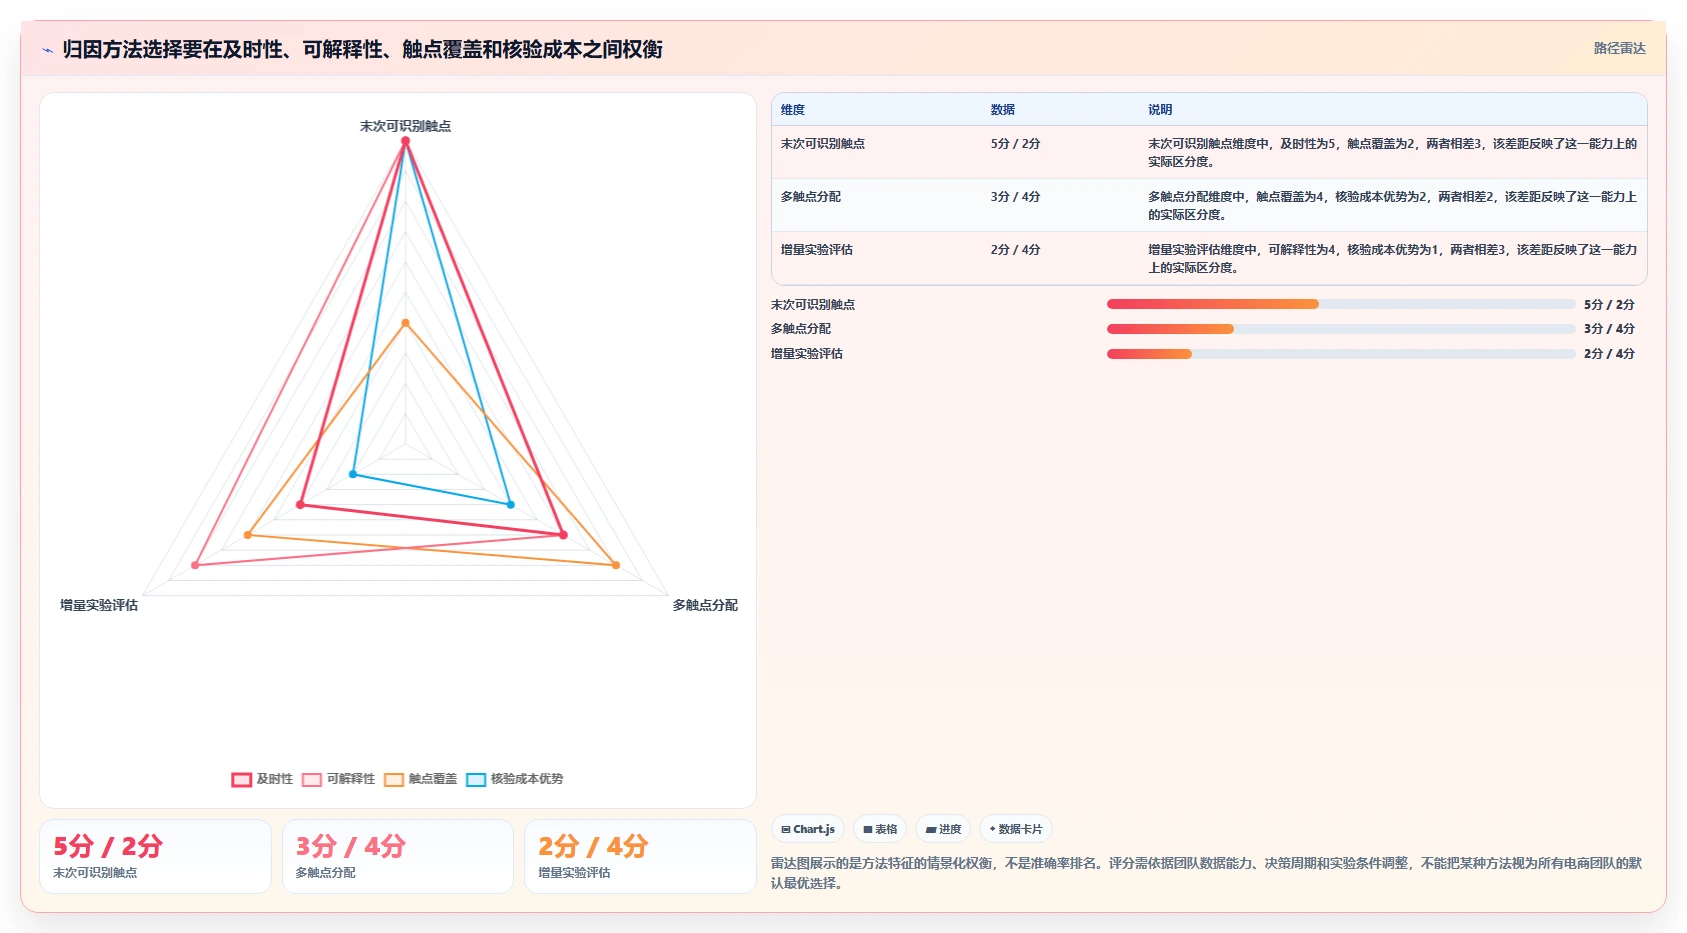This screenshot has height=933, width=1687.
Task: Click the 2分 / 4分 progress bar value
Action: pos(1609,354)
